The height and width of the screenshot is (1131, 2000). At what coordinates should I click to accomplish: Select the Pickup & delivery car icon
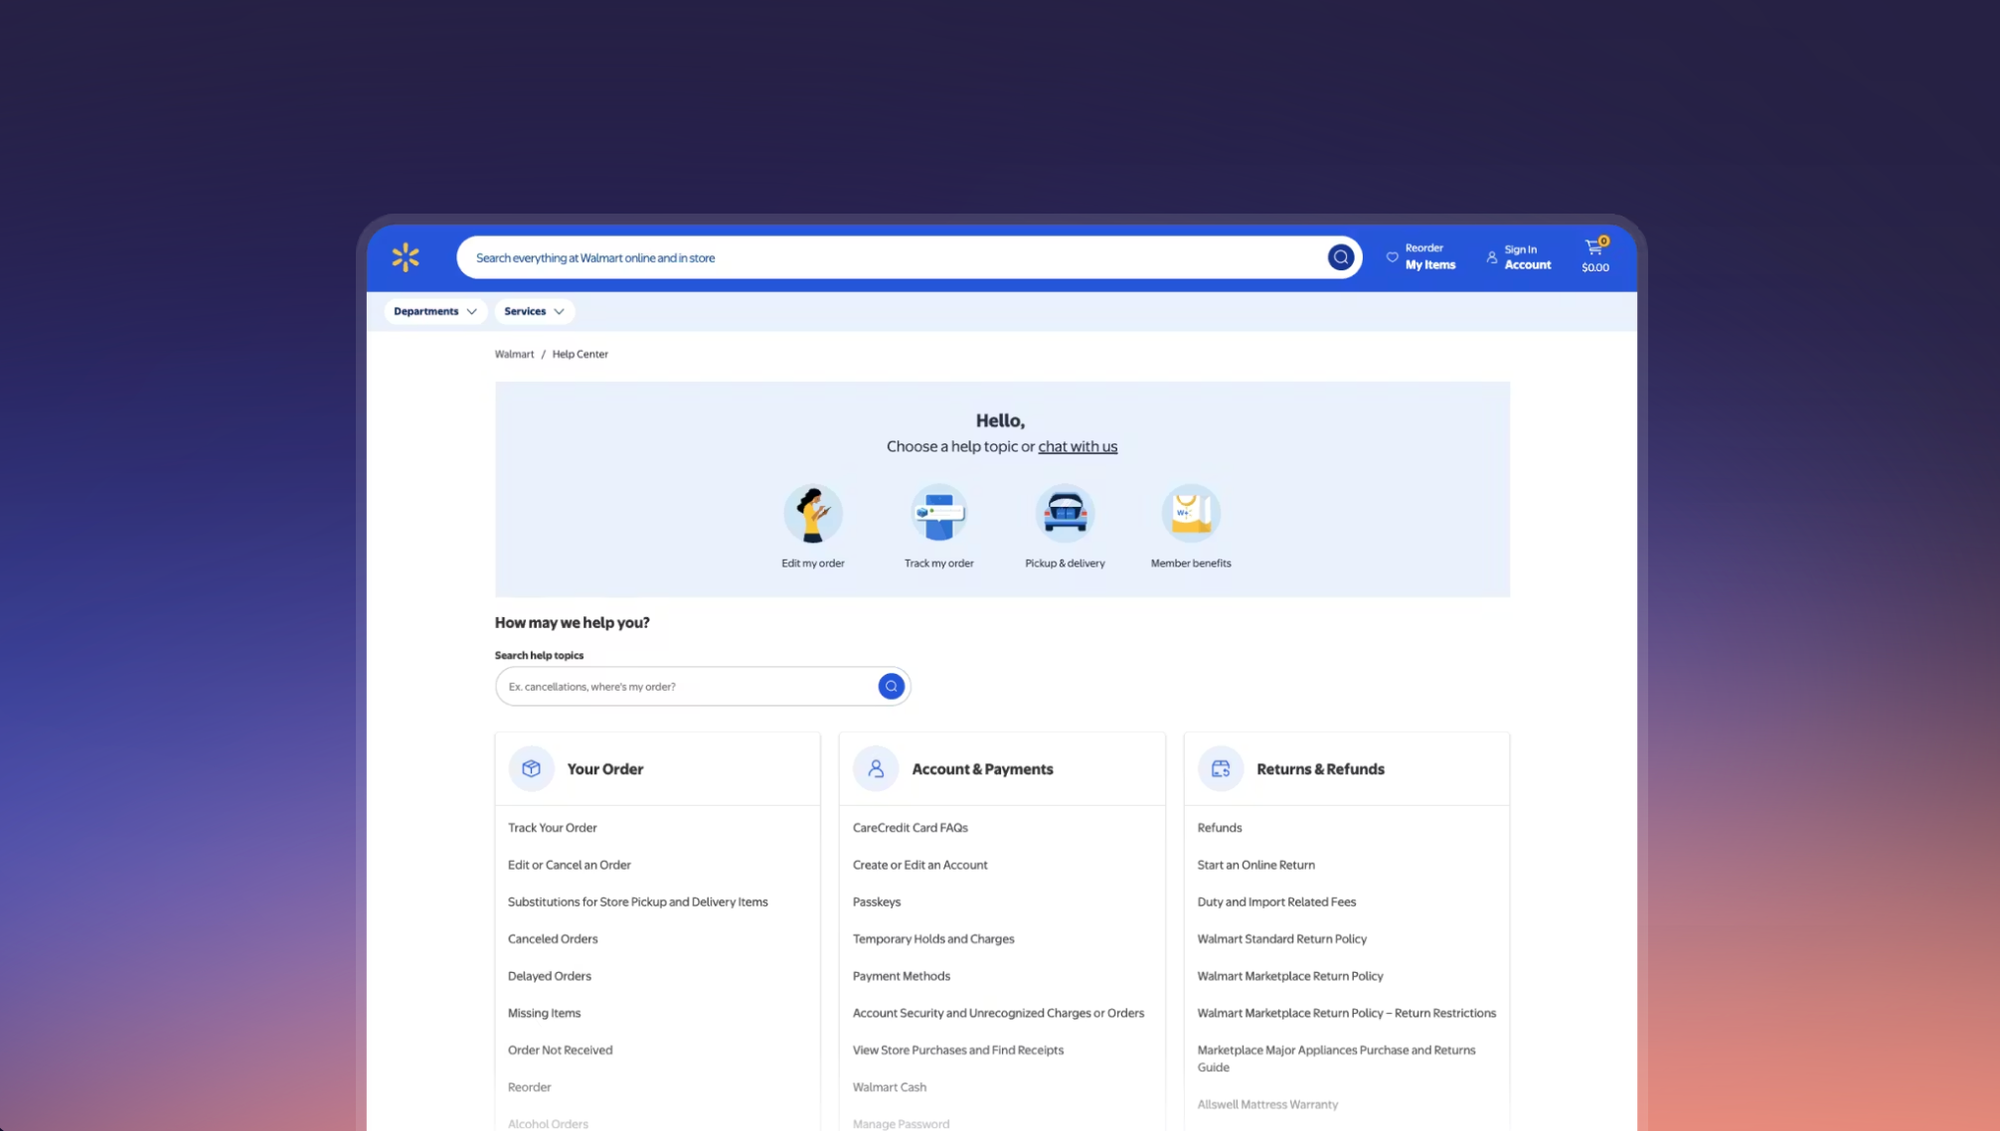1064,514
